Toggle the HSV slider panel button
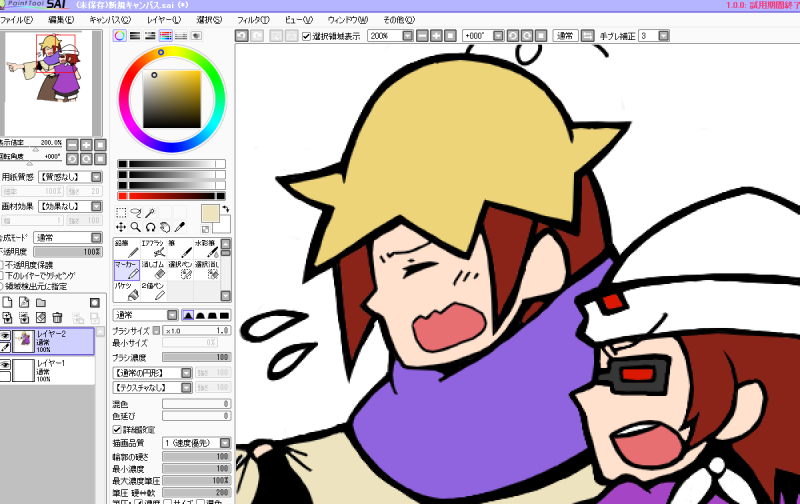 click(x=150, y=36)
